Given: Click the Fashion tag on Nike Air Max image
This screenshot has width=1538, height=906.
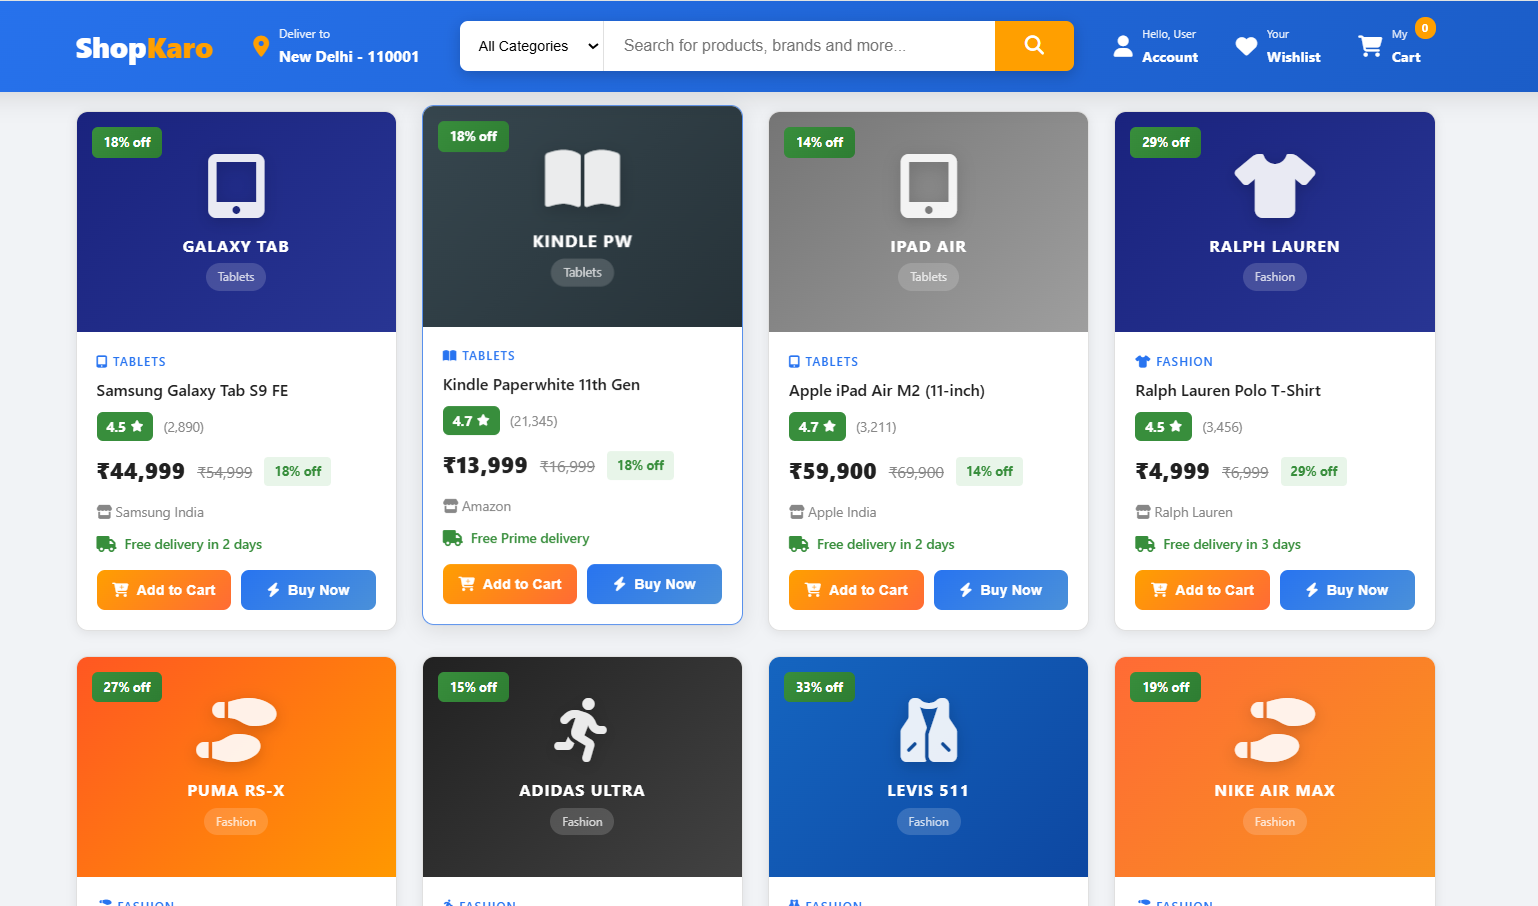Looking at the screenshot, I should [1274, 822].
